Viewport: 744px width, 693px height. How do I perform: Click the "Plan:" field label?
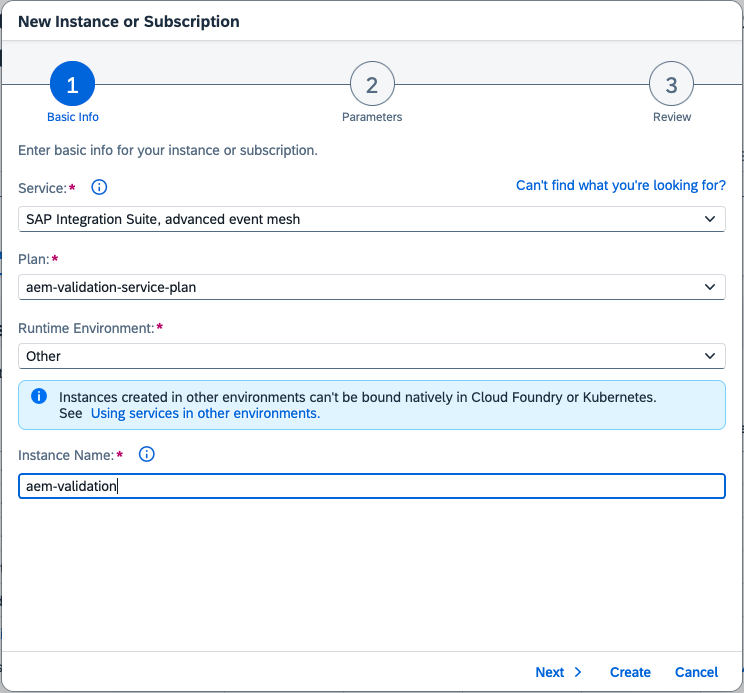click(34, 259)
